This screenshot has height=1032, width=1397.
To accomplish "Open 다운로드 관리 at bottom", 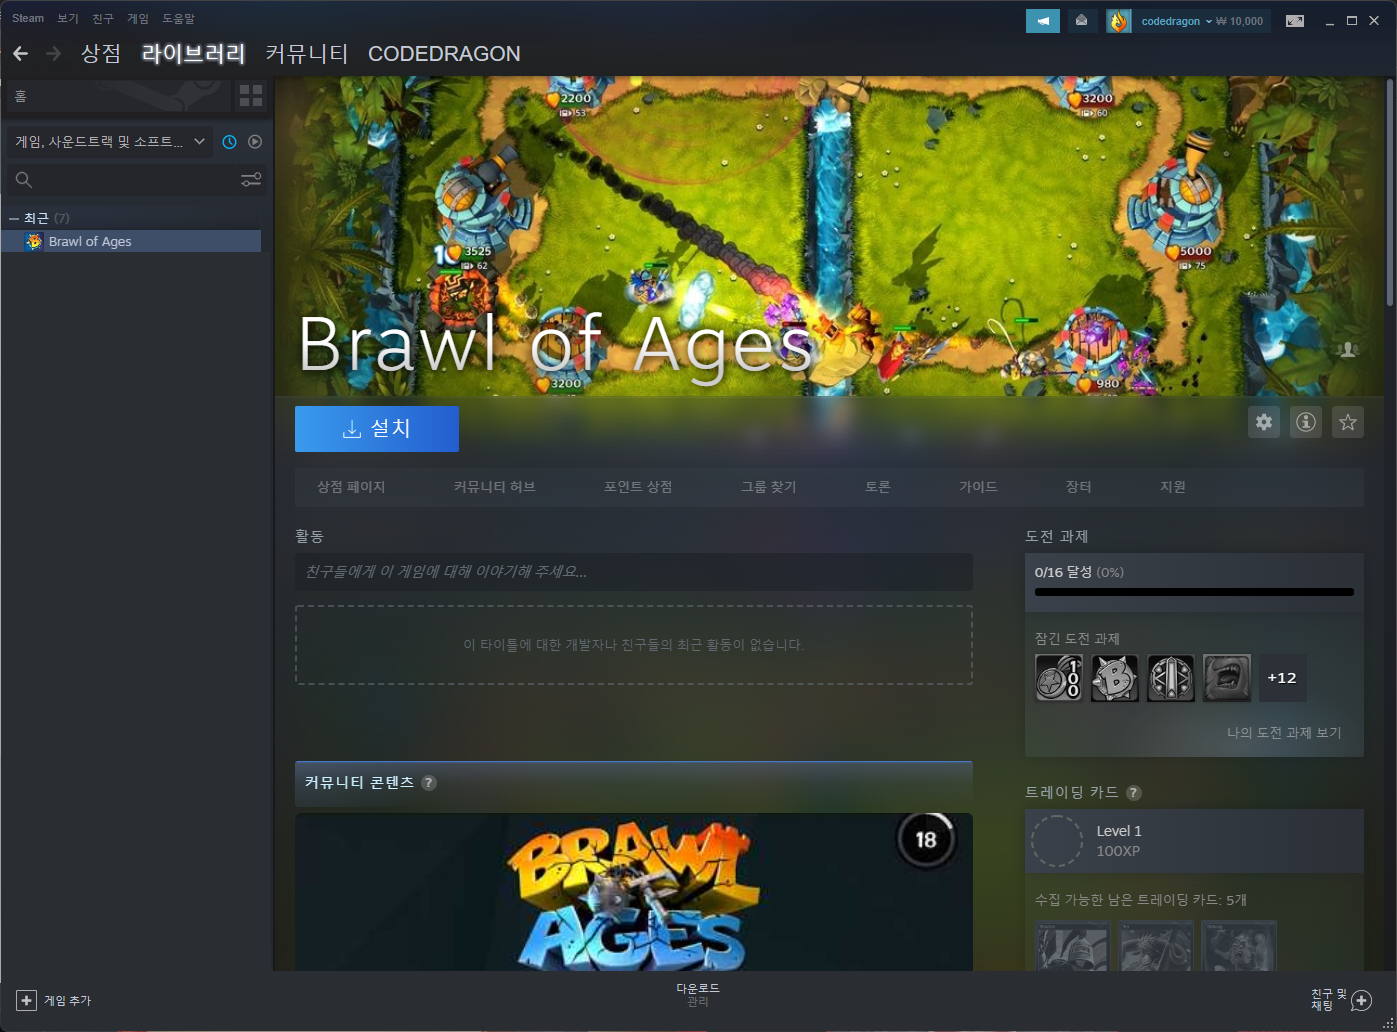I will coord(698,995).
